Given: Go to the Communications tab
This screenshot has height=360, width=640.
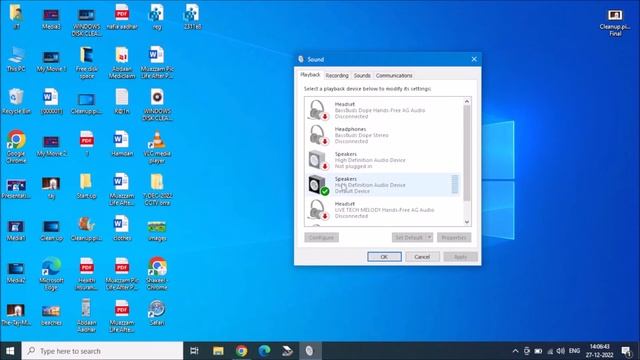Looking at the screenshot, I should click(x=394, y=76).
